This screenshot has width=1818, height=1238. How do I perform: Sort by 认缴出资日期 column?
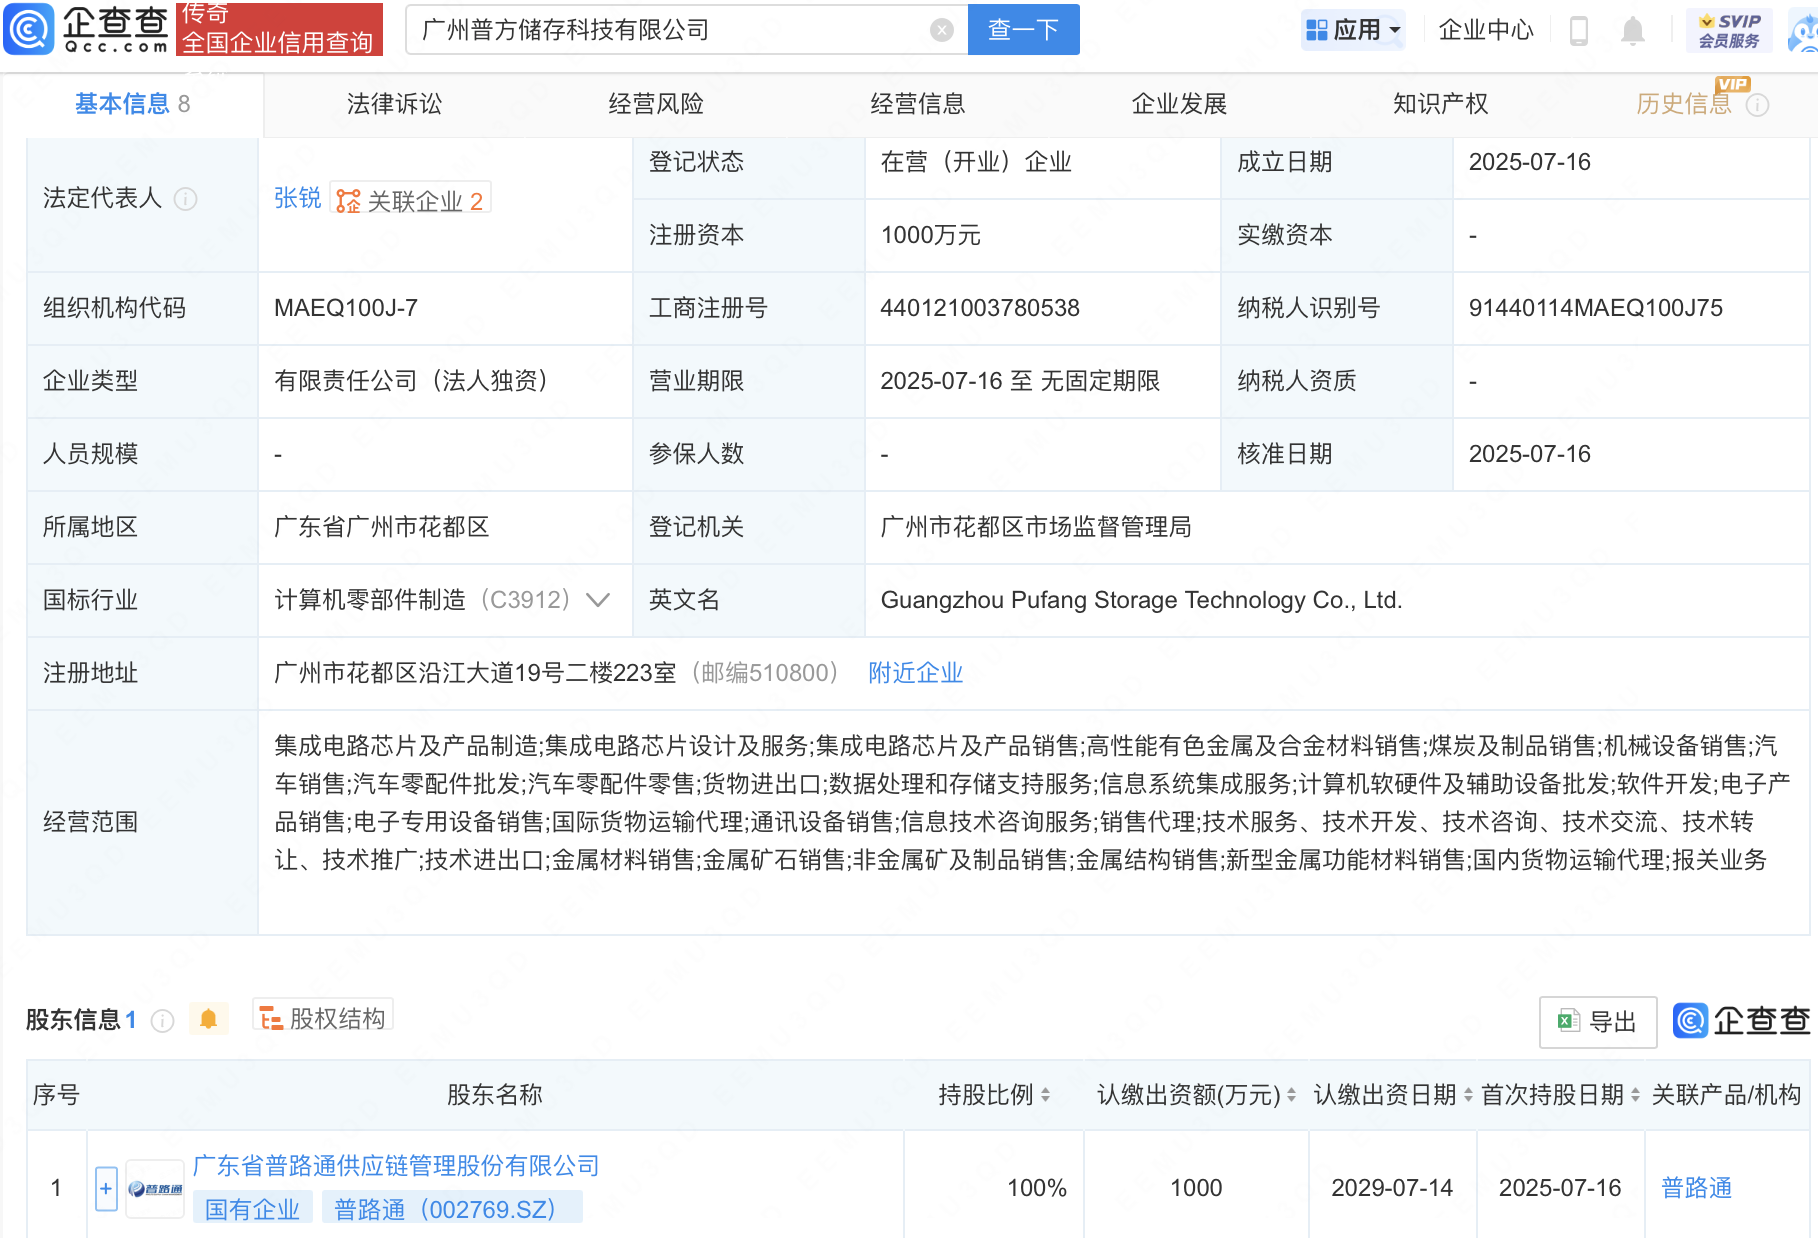(x=1468, y=1095)
